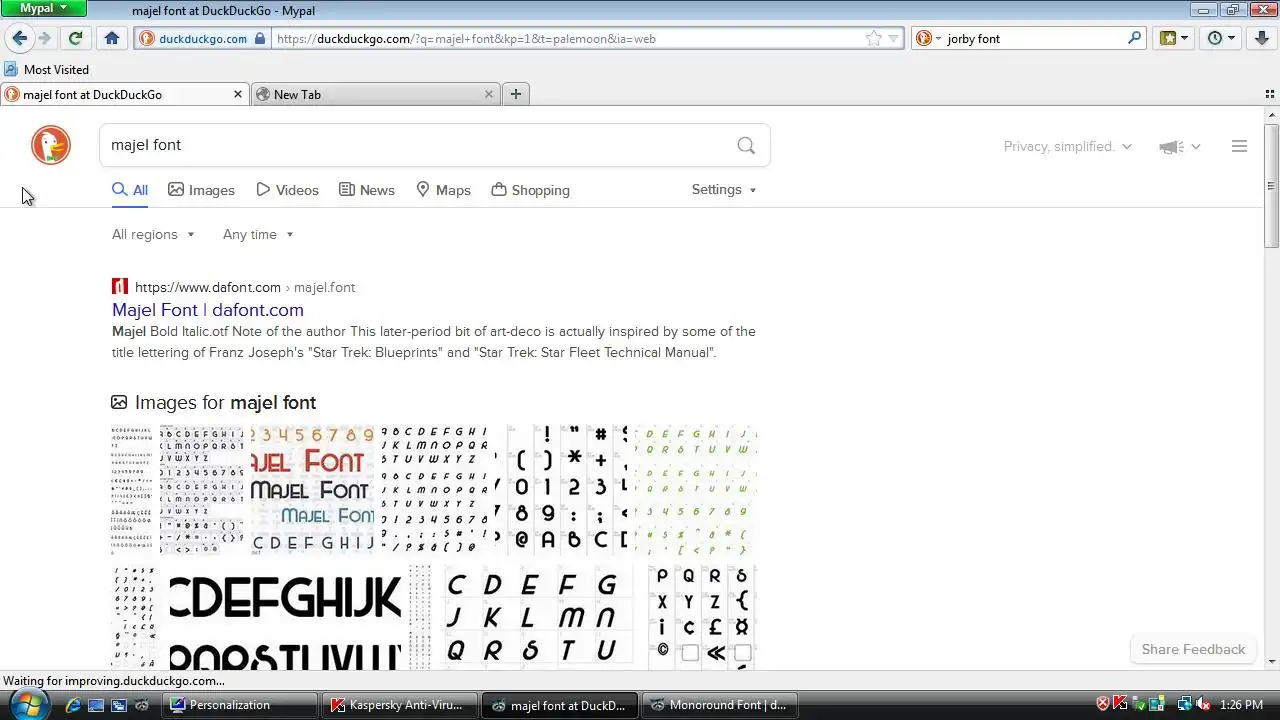Expand the Any time filter
Viewport: 1280px width, 720px height.
[258, 234]
